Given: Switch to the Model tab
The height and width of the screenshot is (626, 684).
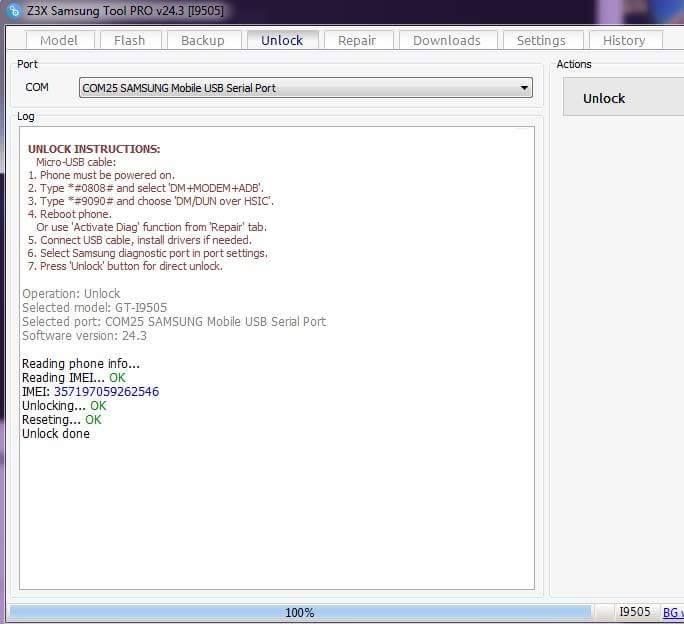Looking at the screenshot, I should pyautogui.click(x=59, y=41).
